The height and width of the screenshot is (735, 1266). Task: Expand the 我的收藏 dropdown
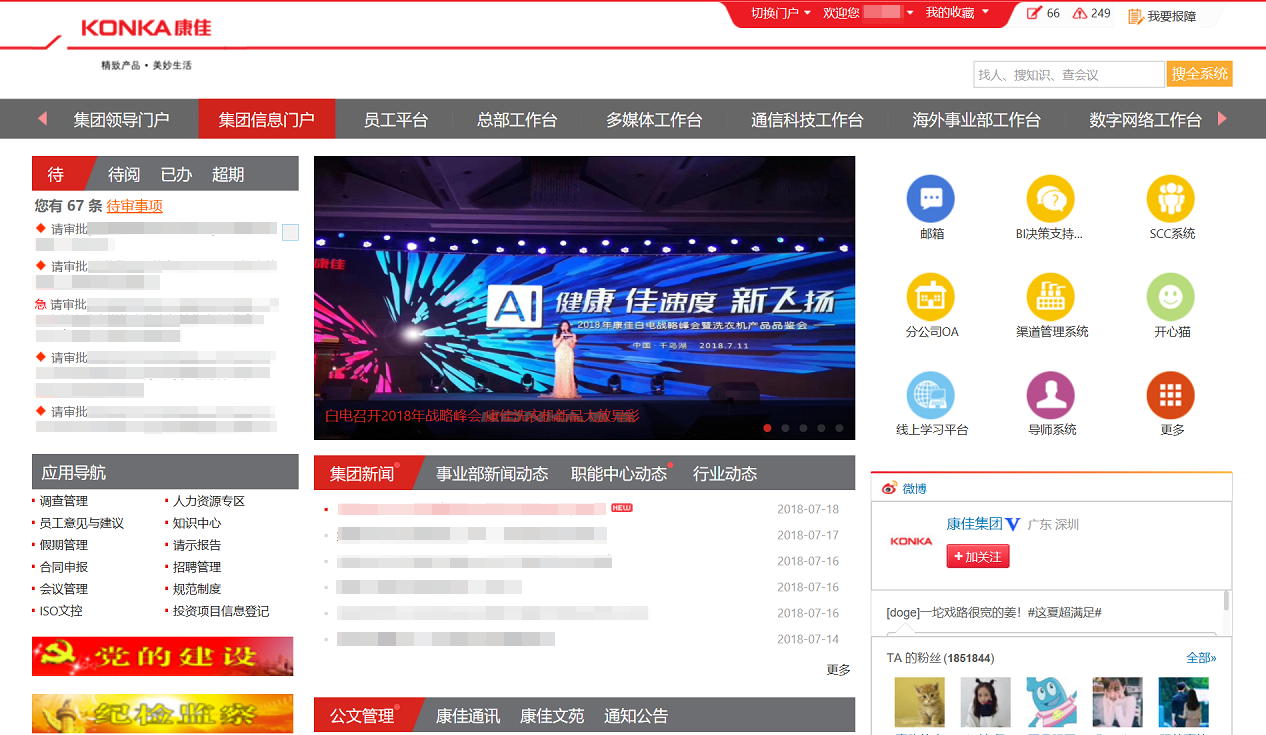click(x=956, y=13)
